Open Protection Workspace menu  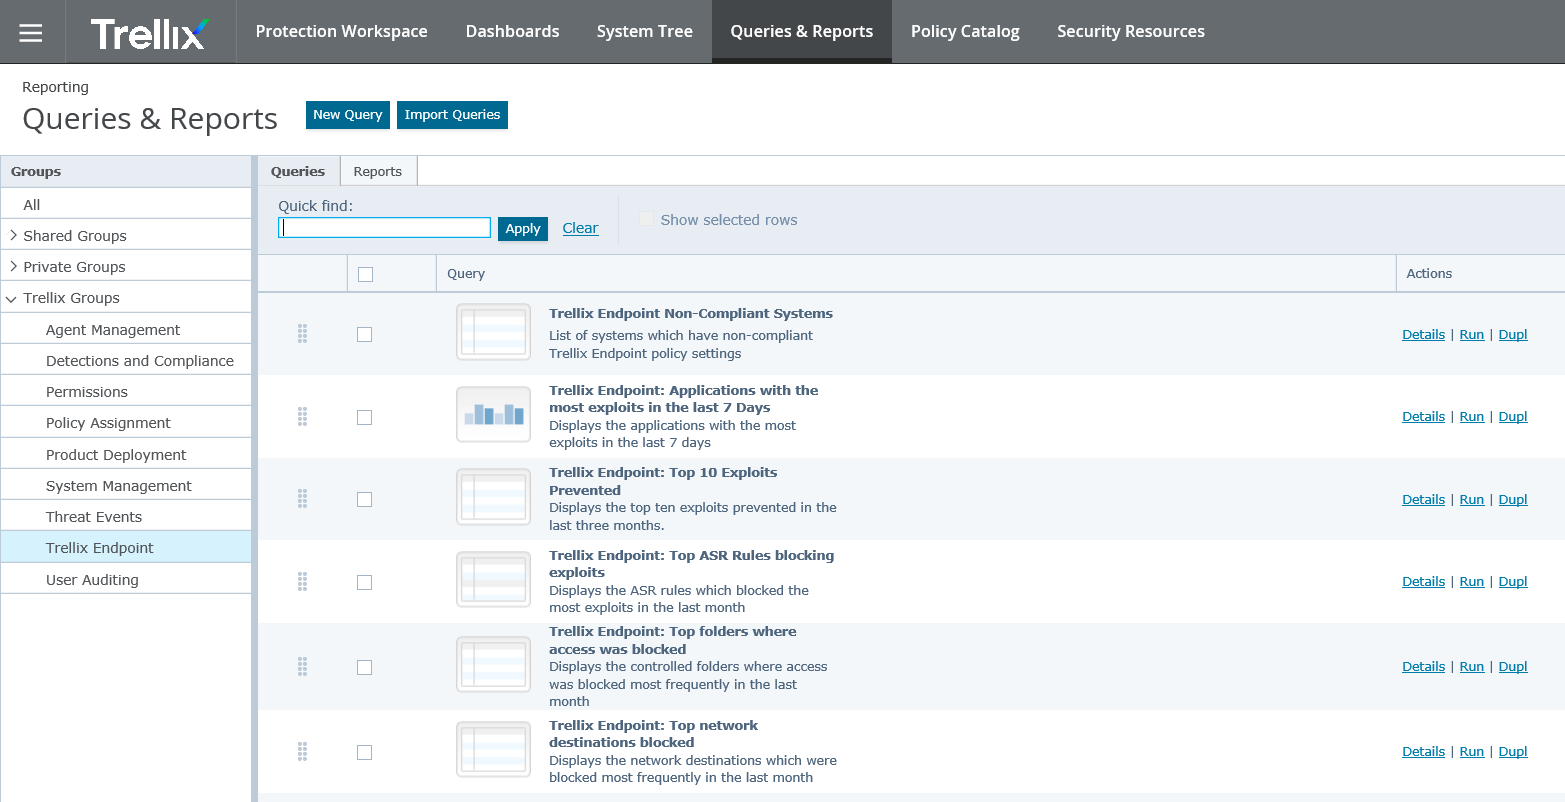pyautogui.click(x=341, y=31)
